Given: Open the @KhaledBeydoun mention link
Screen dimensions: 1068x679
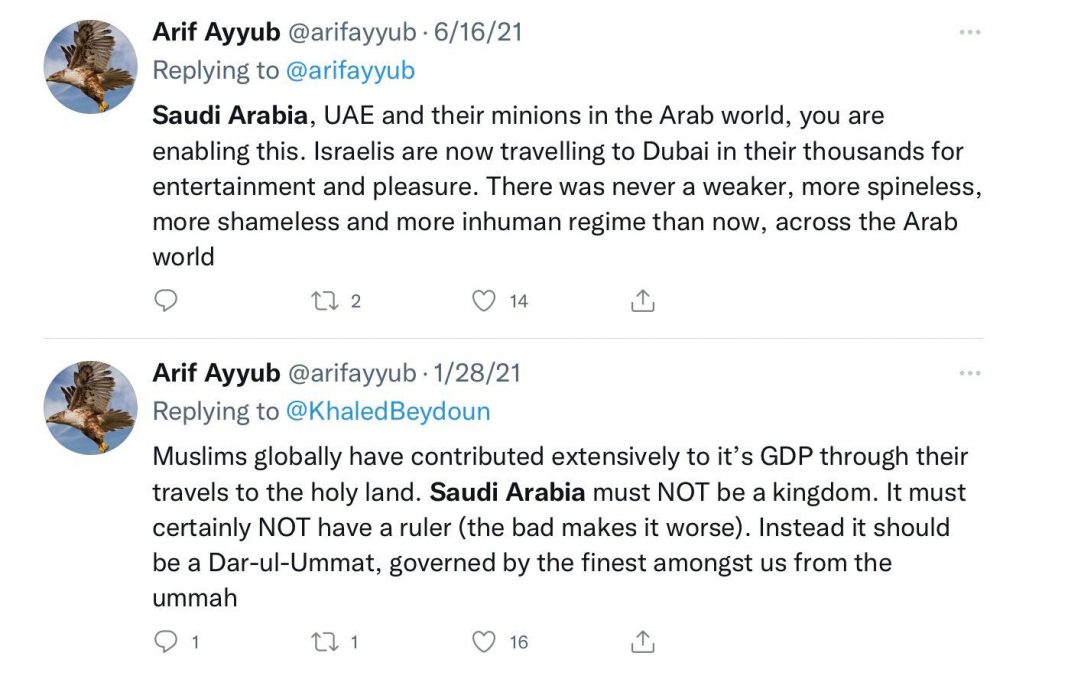Looking at the screenshot, I should [x=388, y=412].
